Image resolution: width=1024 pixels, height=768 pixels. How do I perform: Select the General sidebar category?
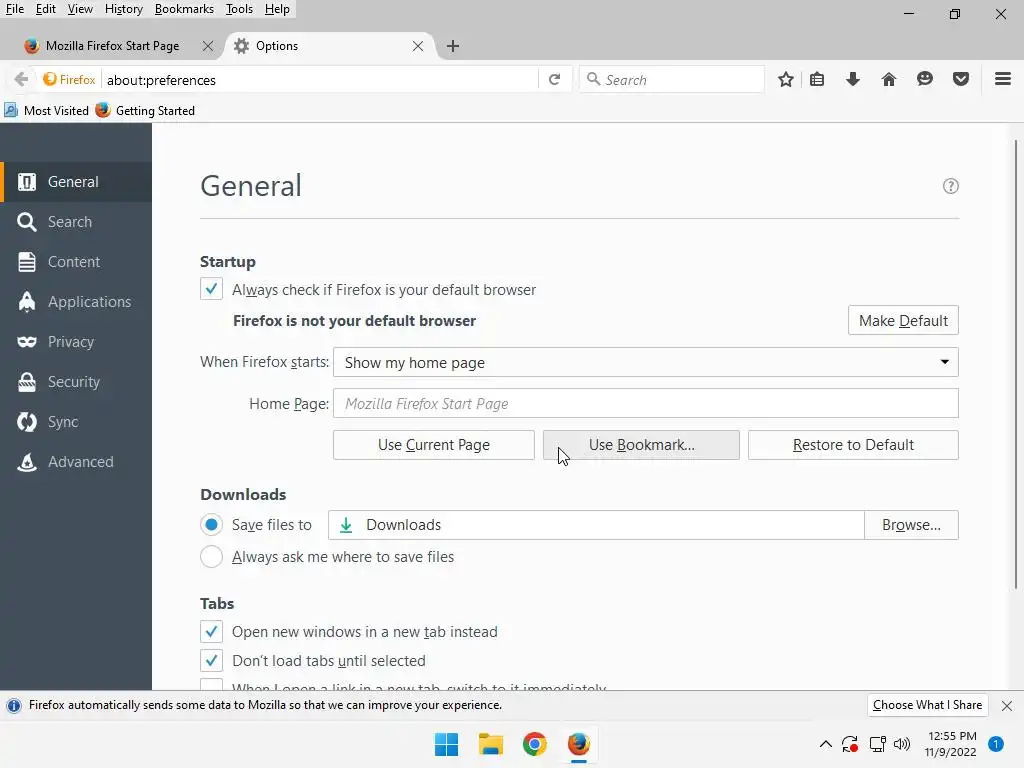(76, 182)
